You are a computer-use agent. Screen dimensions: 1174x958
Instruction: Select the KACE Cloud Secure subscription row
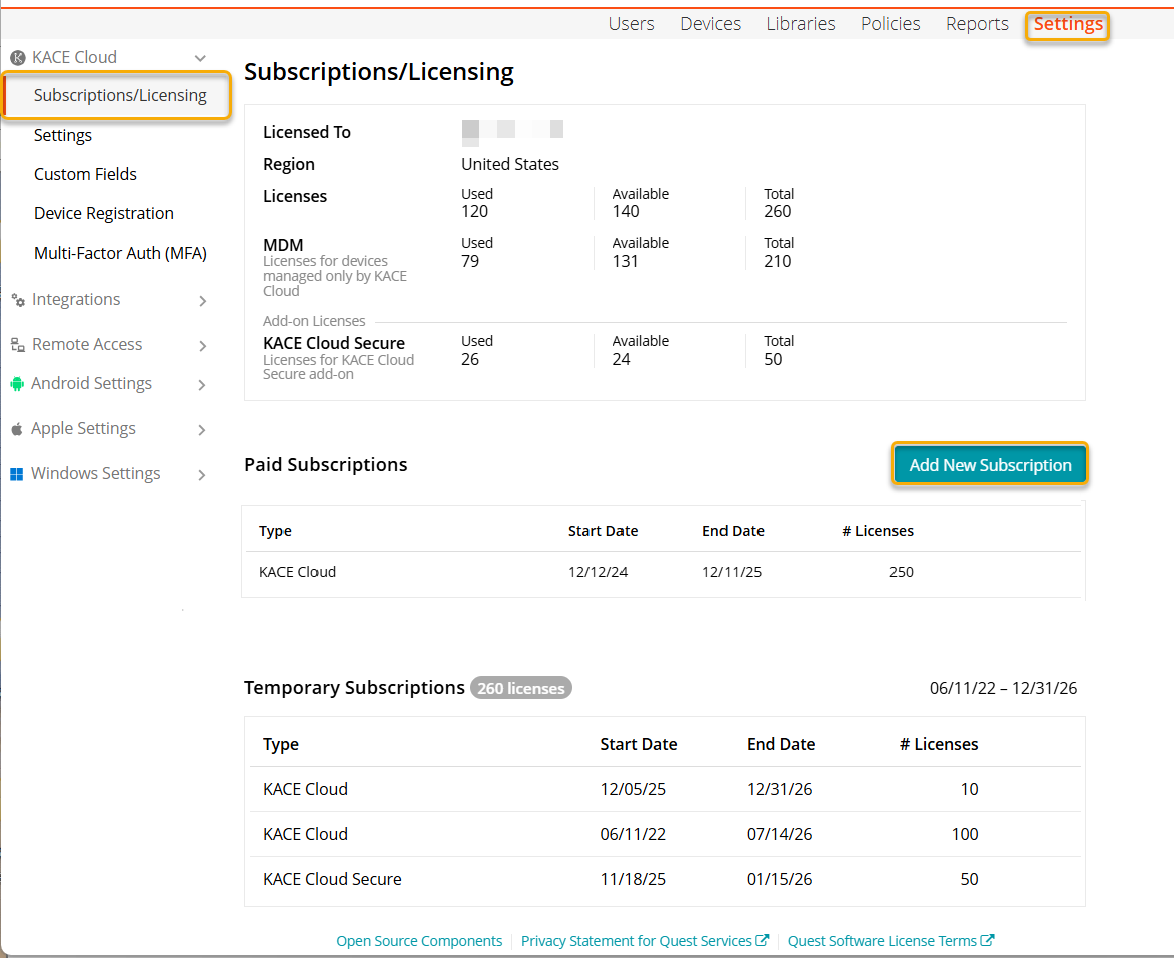coord(332,880)
